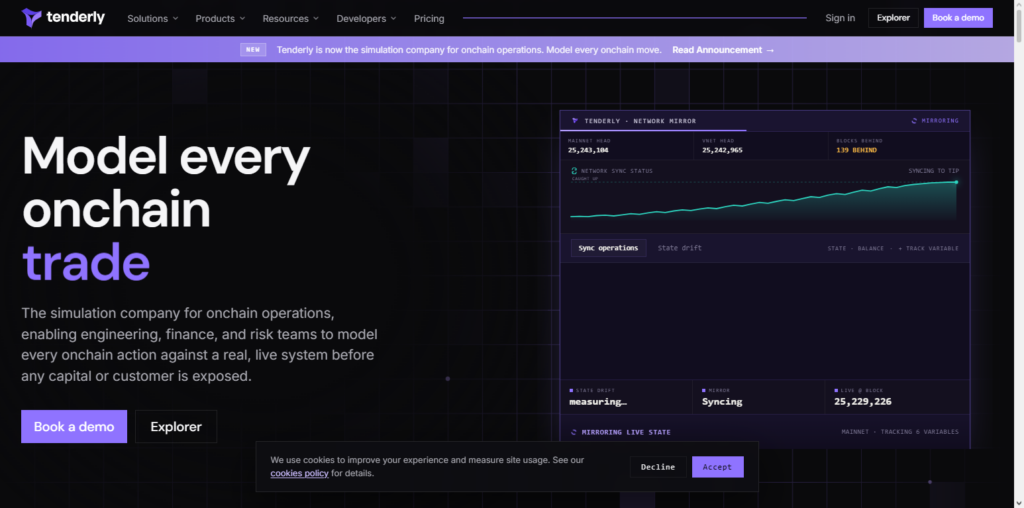
Task: Decline cookies in the consent banner
Action: [658, 467]
